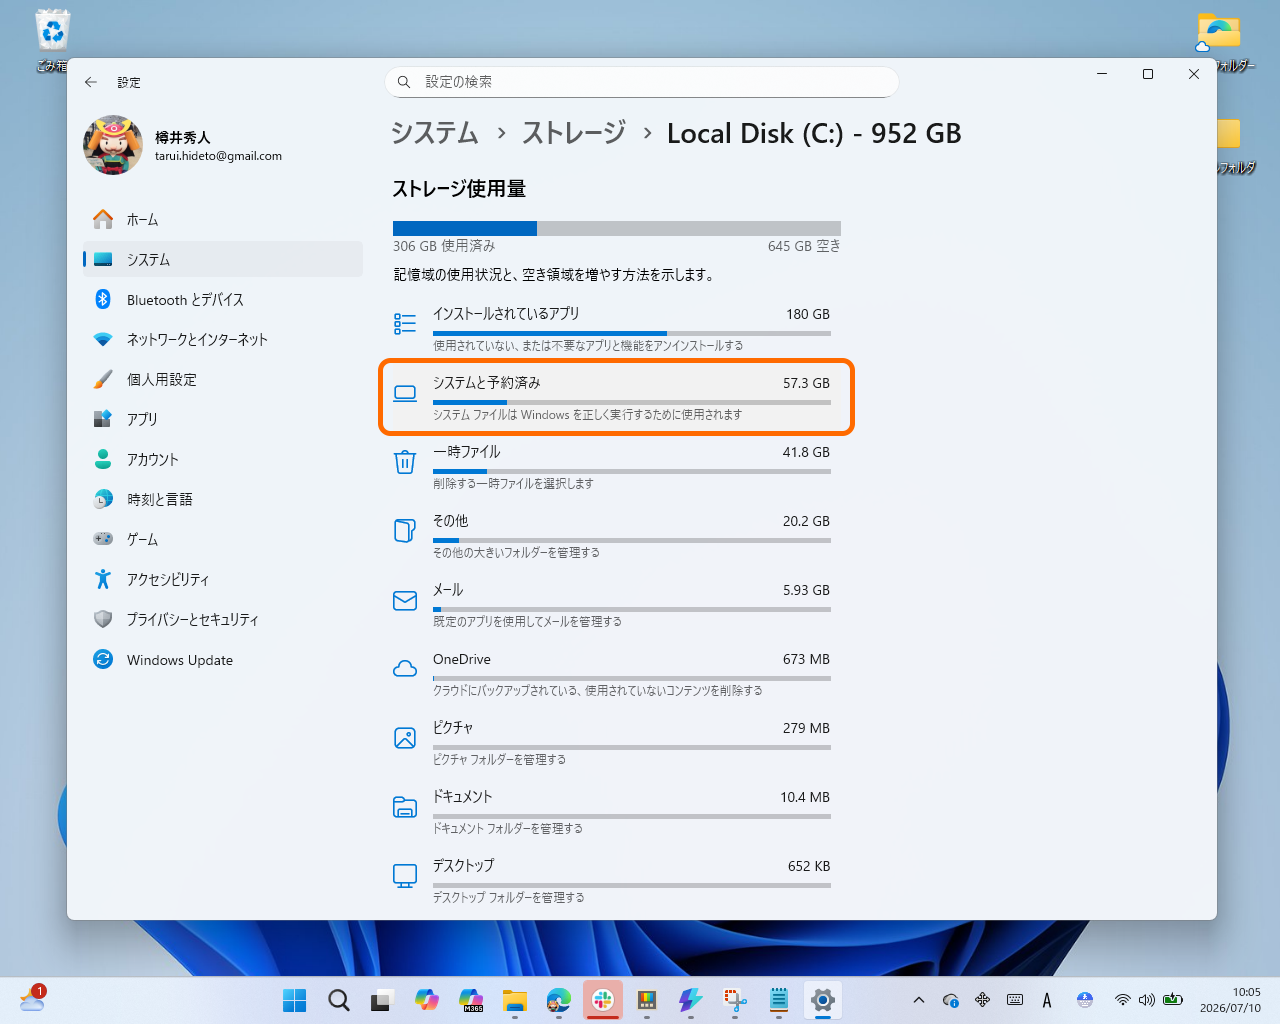The width and height of the screenshot is (1280, 1024).
Task: Open File Explorer from the taskbar
Action: [x=515, y=1000]
